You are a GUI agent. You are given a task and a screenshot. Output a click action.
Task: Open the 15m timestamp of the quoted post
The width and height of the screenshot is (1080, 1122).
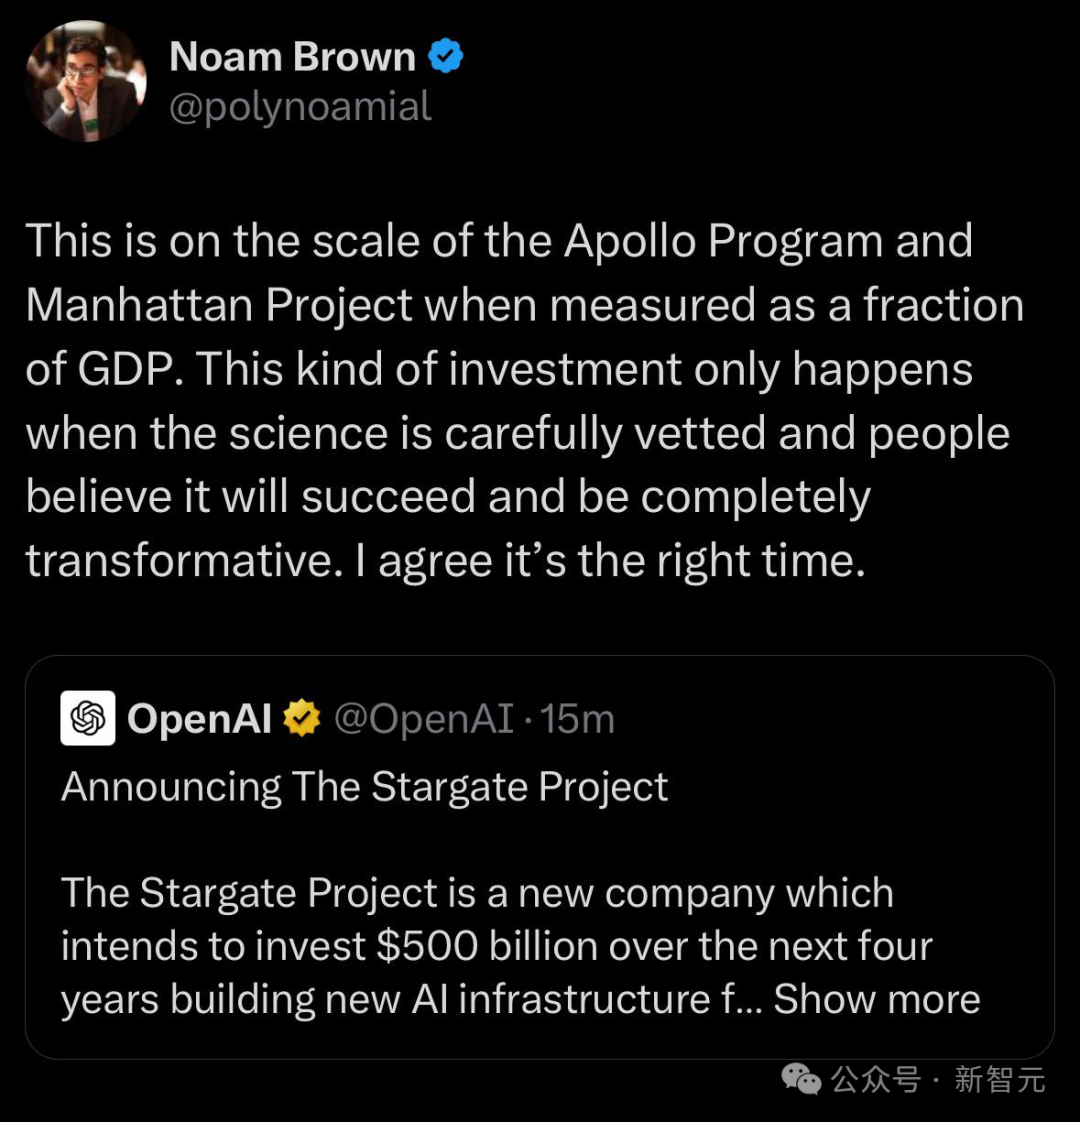pos(578,718)
